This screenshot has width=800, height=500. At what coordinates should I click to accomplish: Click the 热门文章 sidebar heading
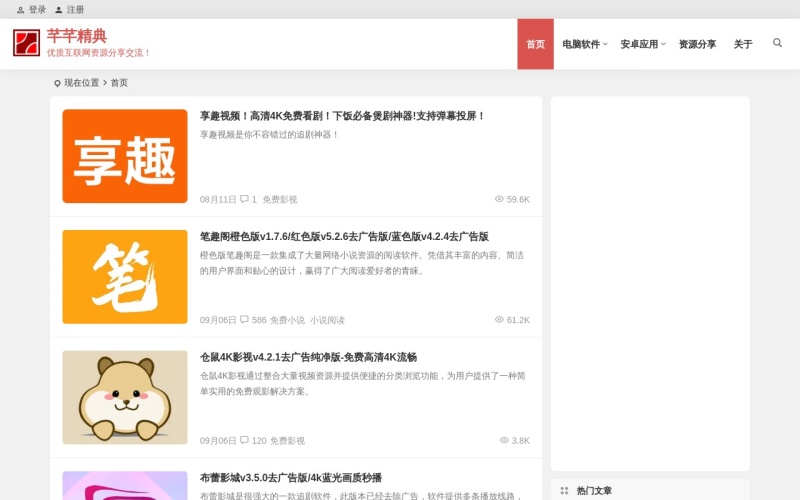pyautogui.click(x=594, y=490)
